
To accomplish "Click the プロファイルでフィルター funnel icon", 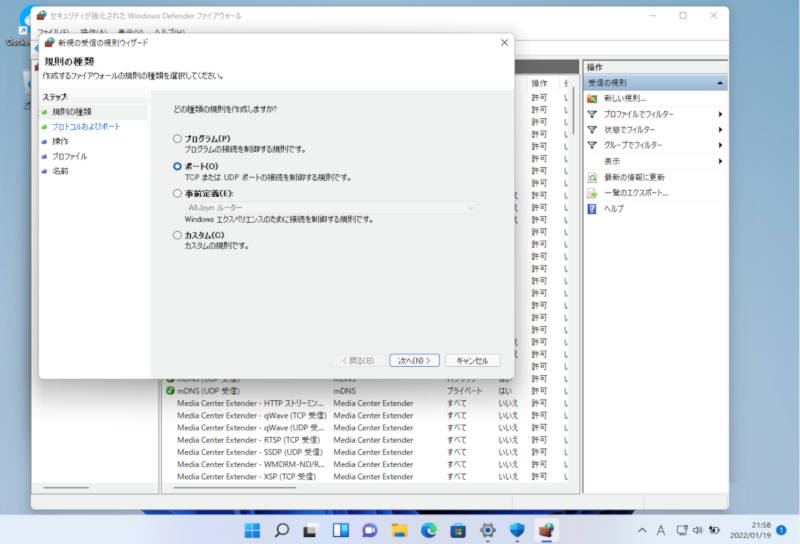I will 592,114.
